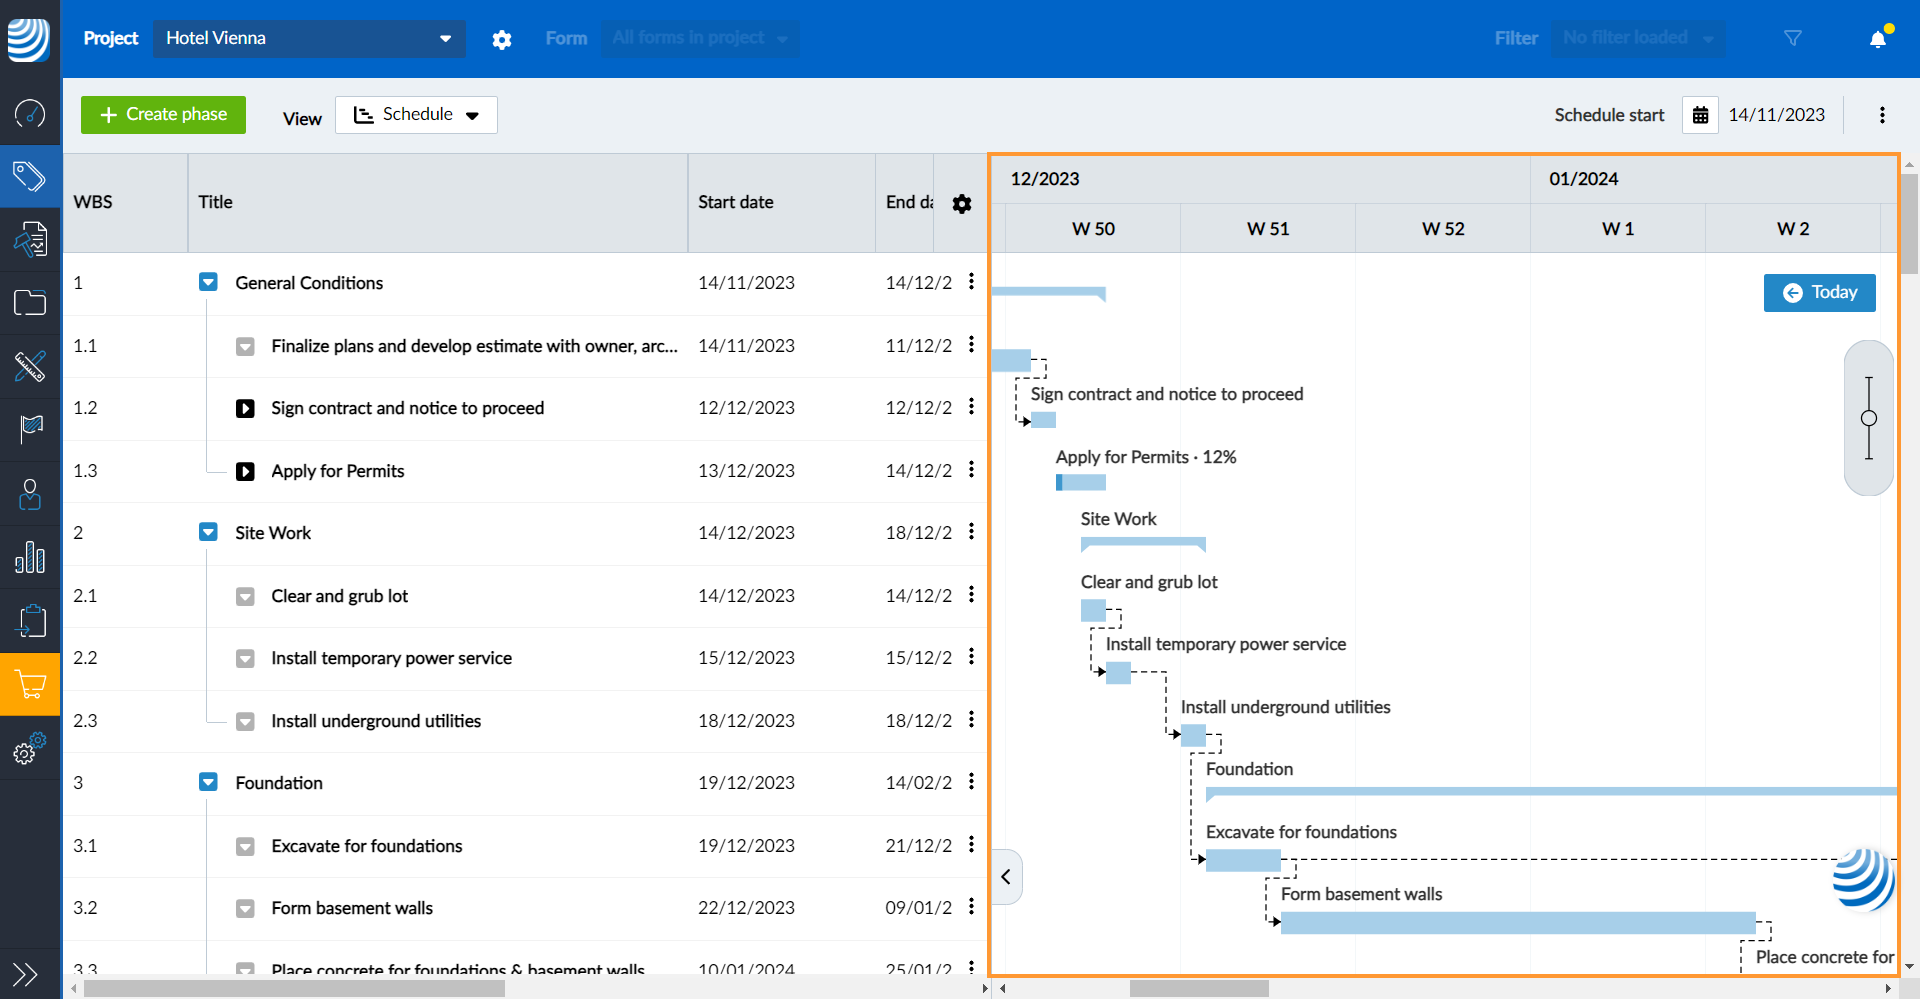1920x999 pixels.
Task: Open the schedule more options menu
Action: click(x=1882, y=115)
